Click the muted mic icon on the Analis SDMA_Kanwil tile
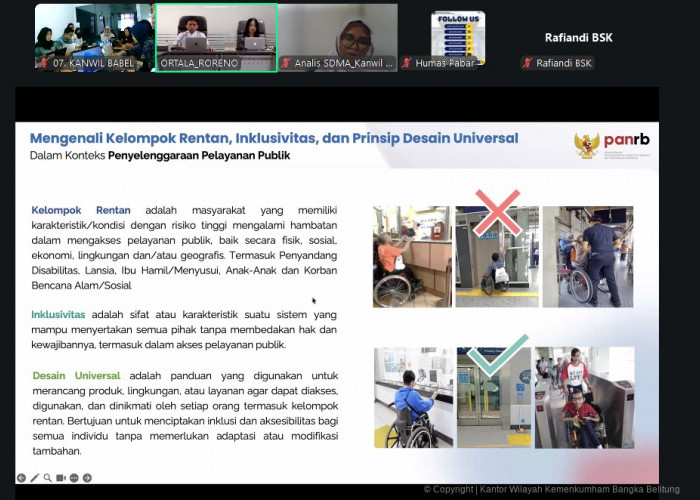 click(x=286, y=63)
